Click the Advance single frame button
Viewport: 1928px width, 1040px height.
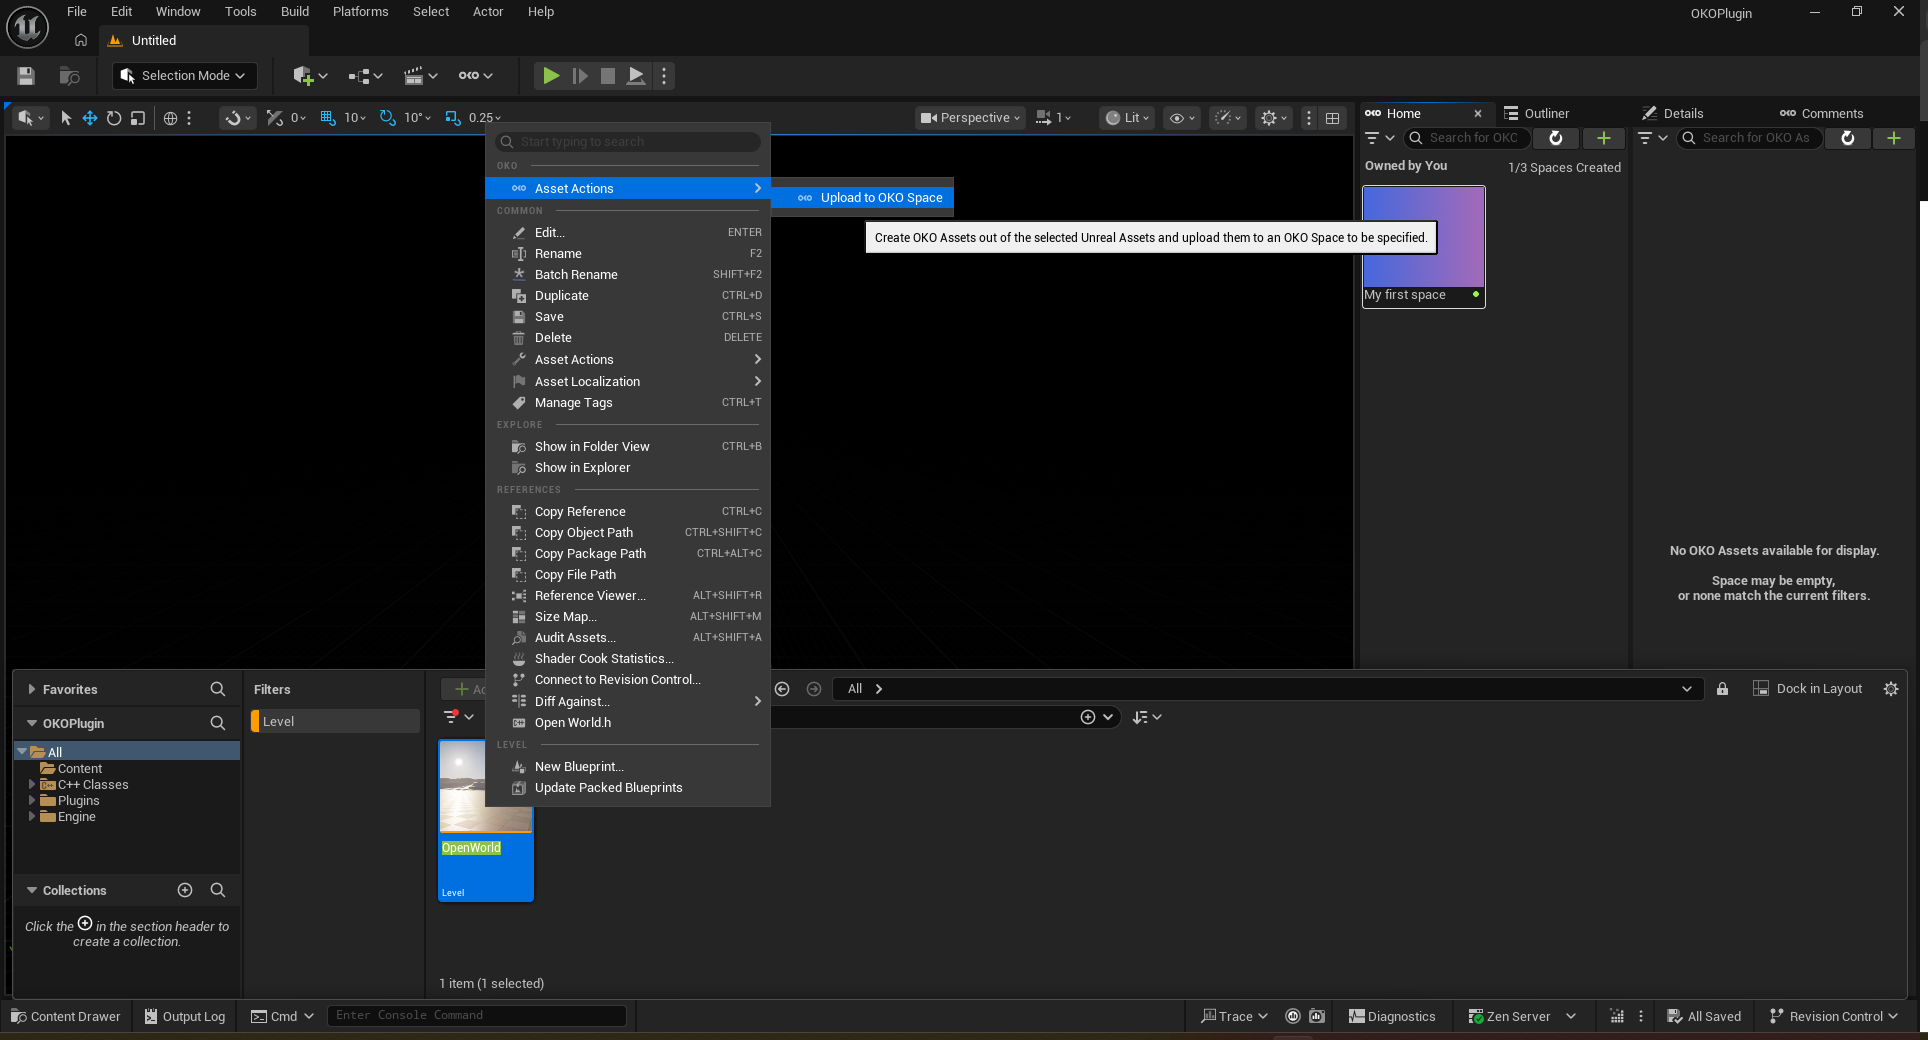coord(579,76)
